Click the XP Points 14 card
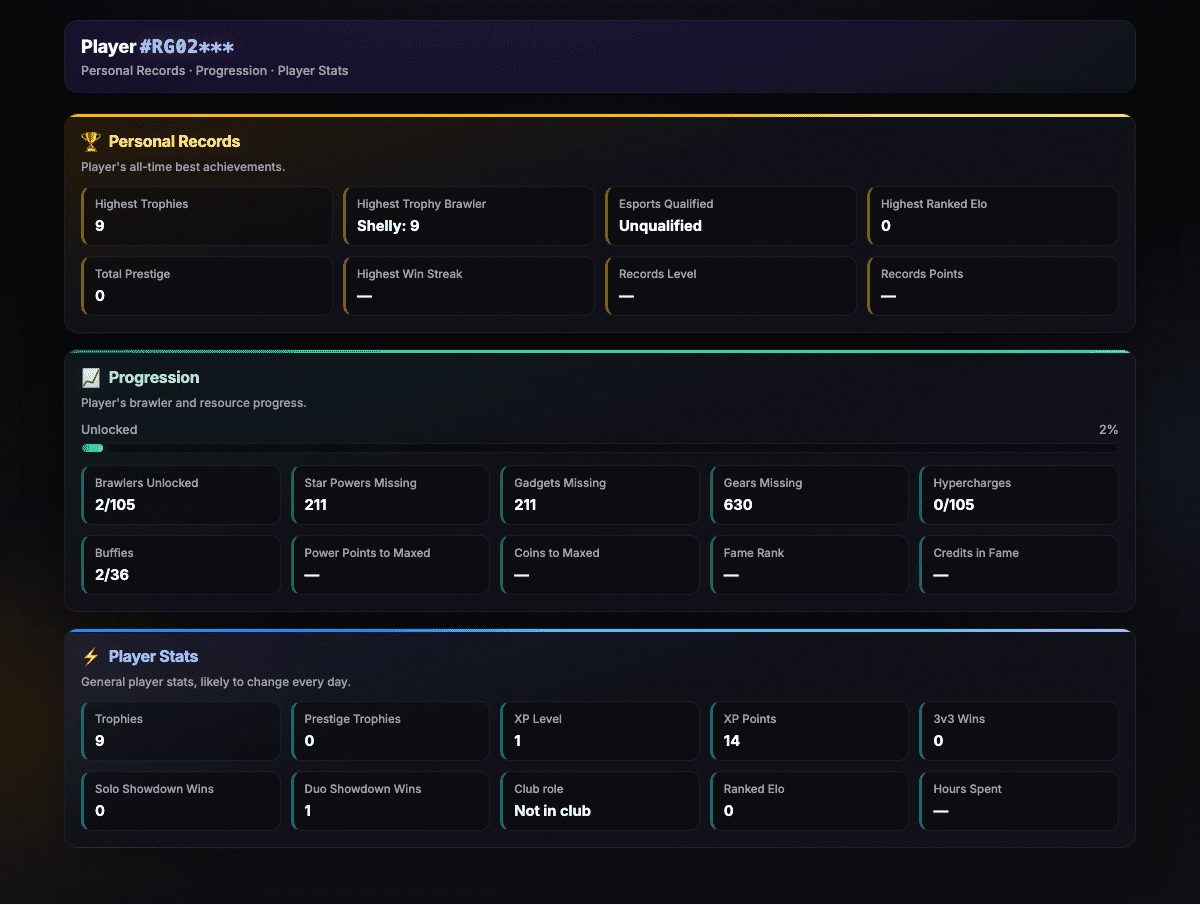The height and width of the screenshot is (905, 1200). click(810, 731)
